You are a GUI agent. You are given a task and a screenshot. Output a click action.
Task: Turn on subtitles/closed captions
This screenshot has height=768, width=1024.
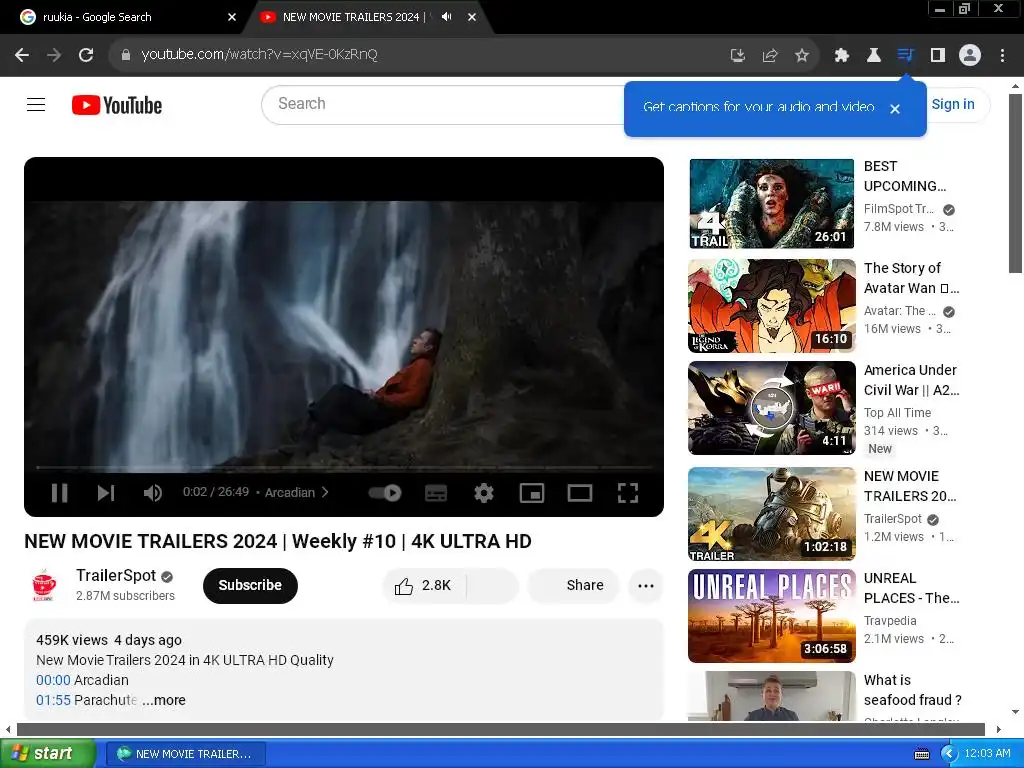tap(436, 492)
